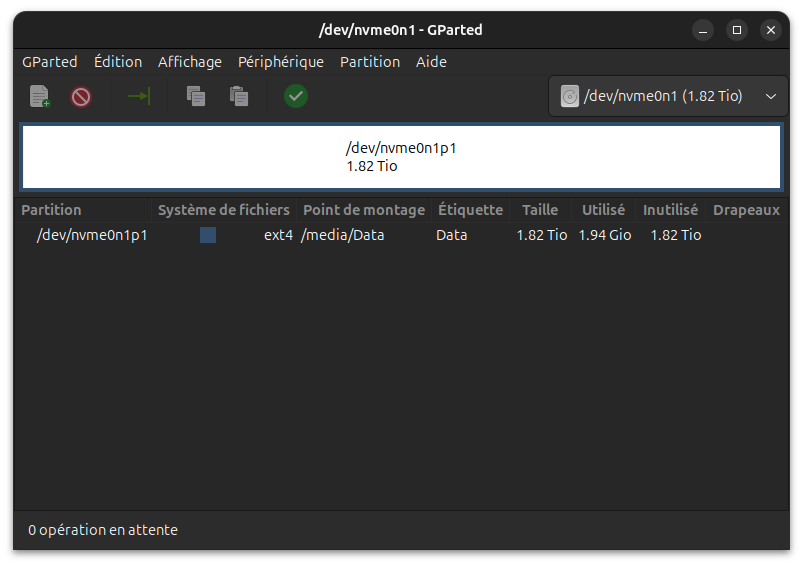Close the GParted window
Image resolution: width=803 pixels, height=566 pixels.
pos(771,30)
